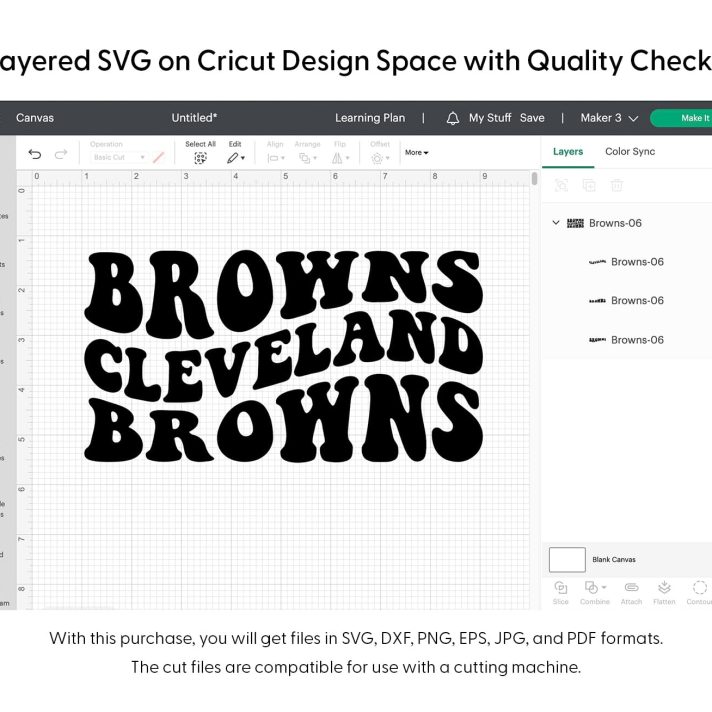Open the Basic Cut operation dropdown
The width and height of the screenshot is (712, 712).
[118, 158]
